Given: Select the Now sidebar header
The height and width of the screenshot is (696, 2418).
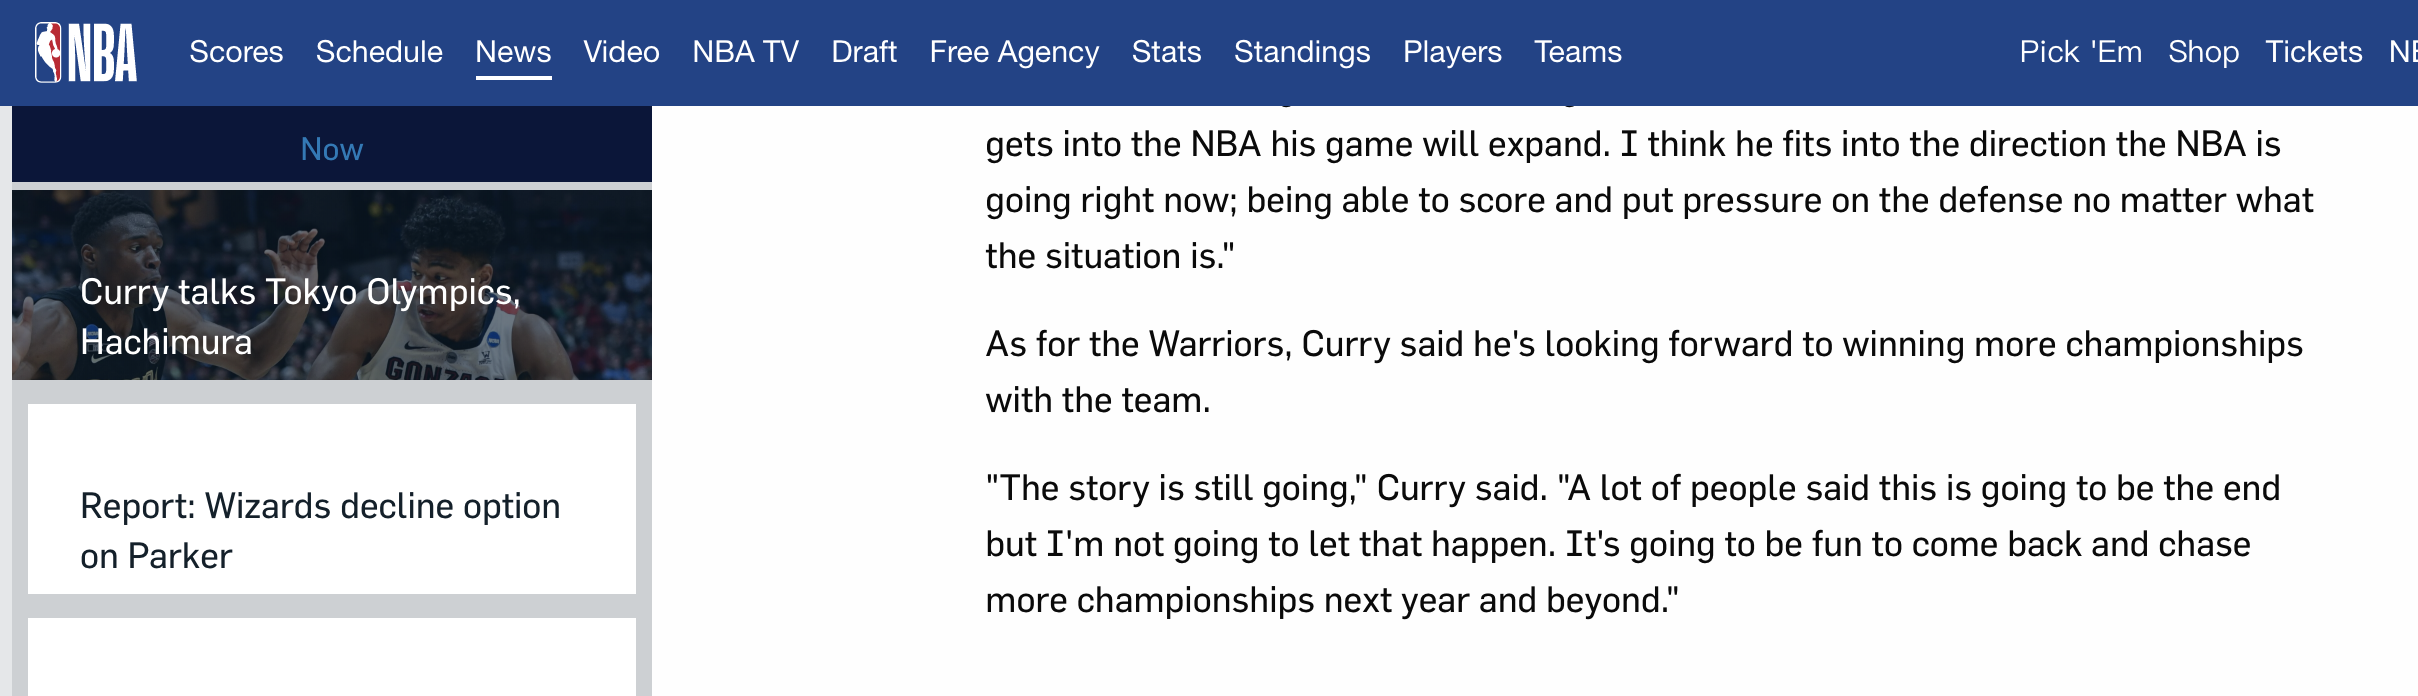Looking at the screenshot, I should 332,149.
